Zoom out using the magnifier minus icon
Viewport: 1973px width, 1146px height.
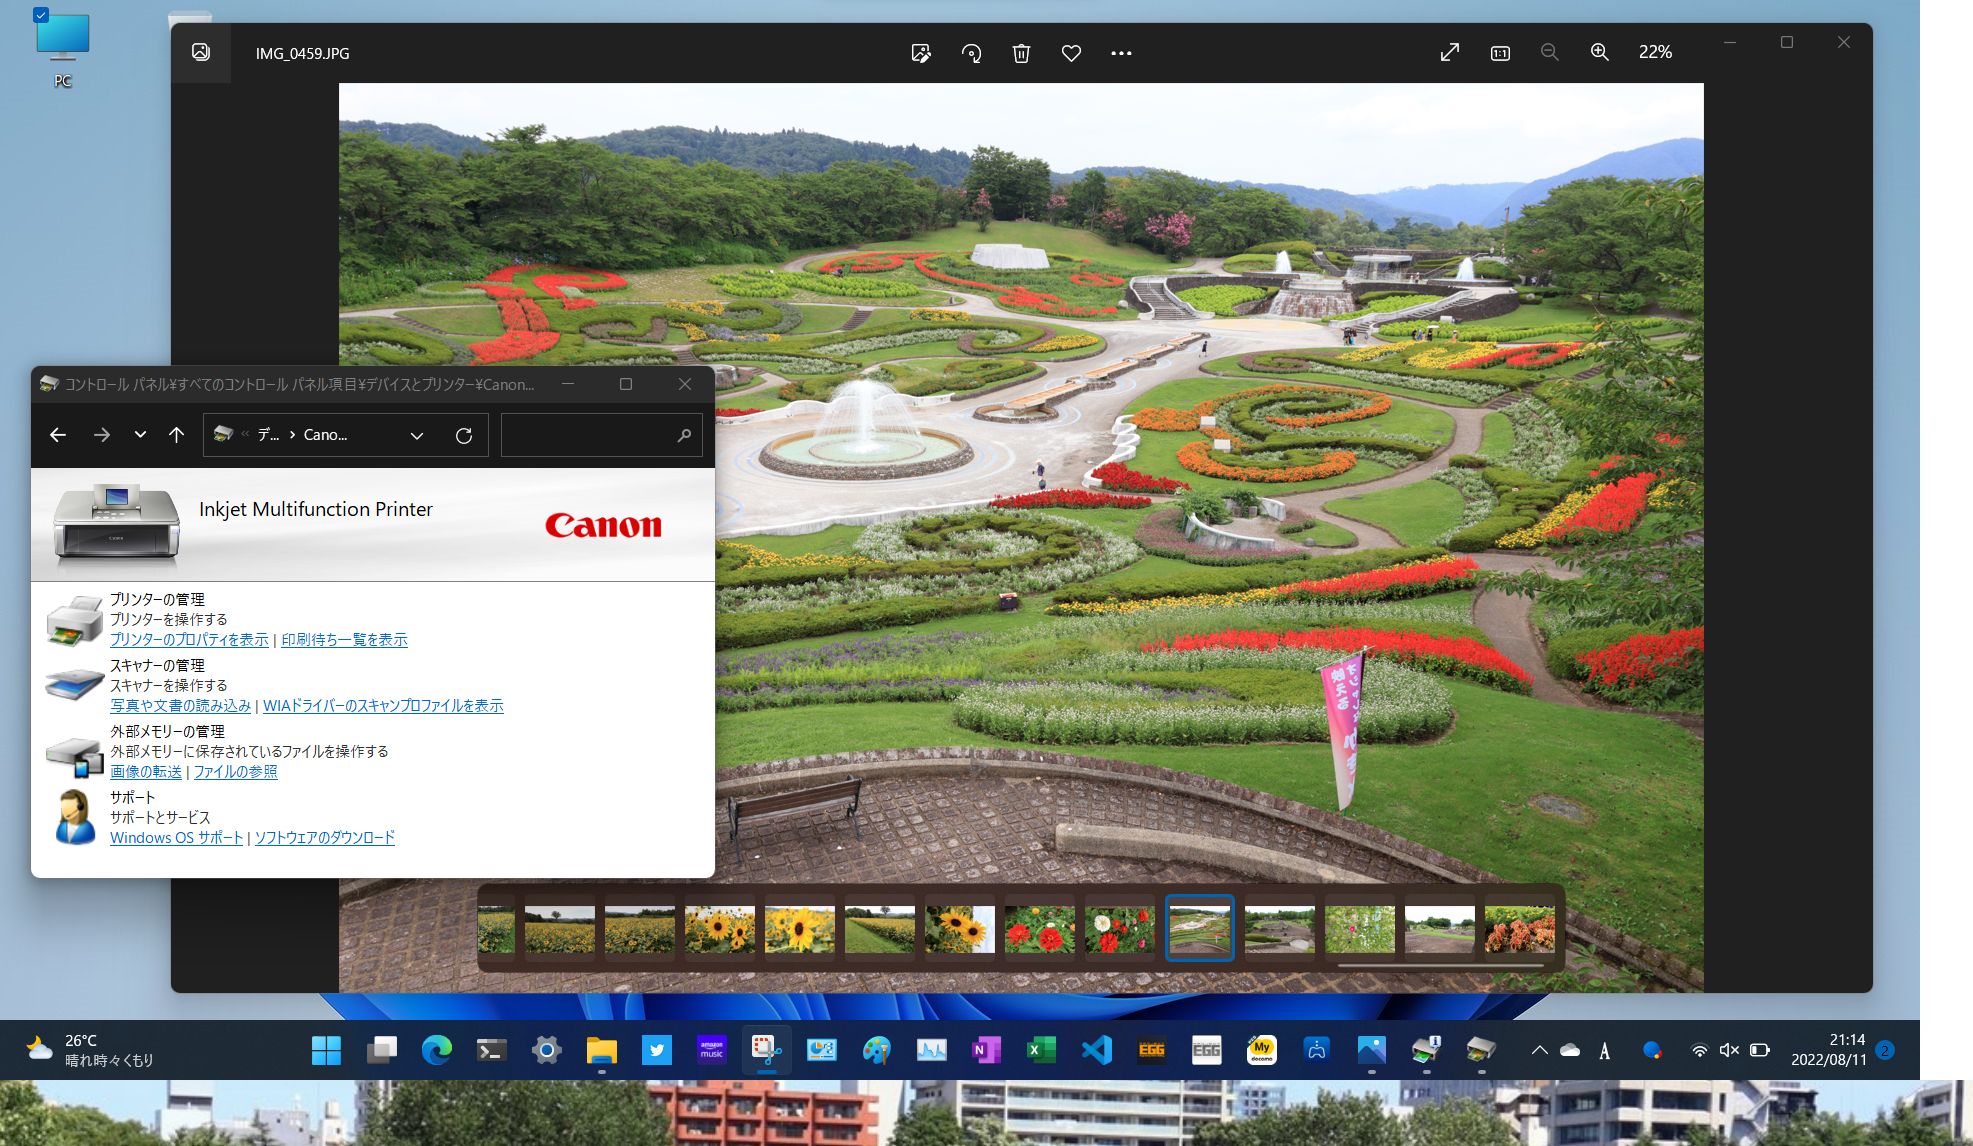1549,52
